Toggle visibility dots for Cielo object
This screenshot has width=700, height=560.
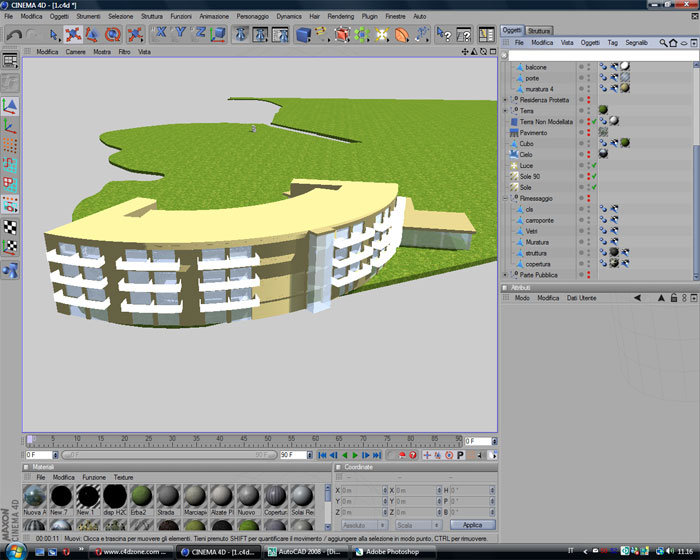588,155
